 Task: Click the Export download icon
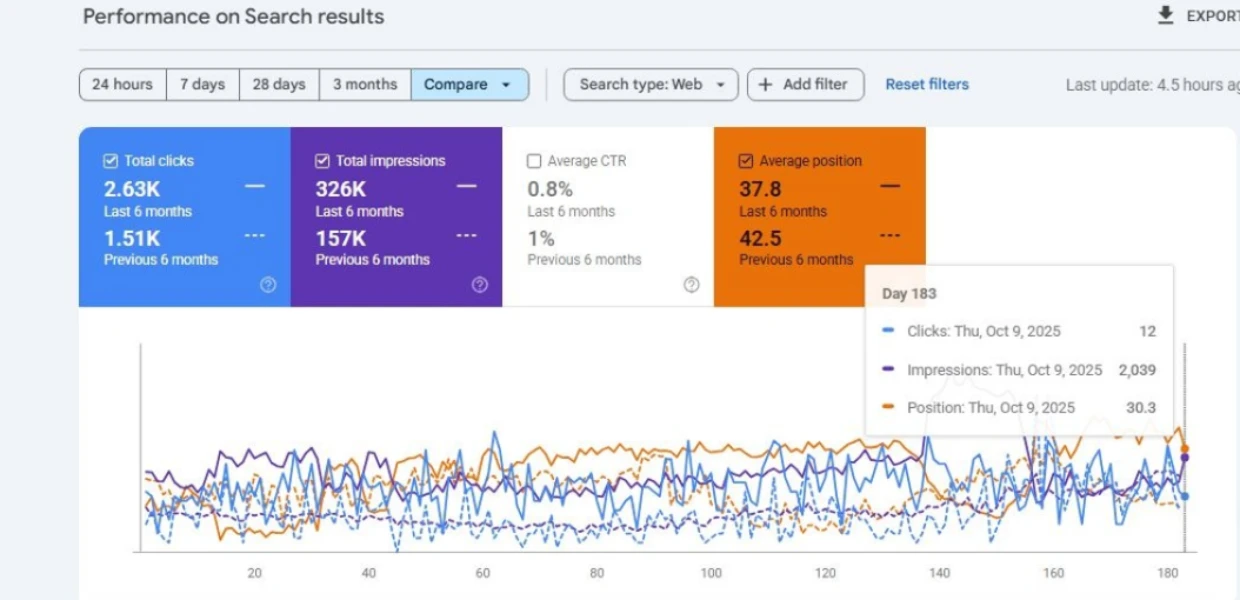[1165, 15]
